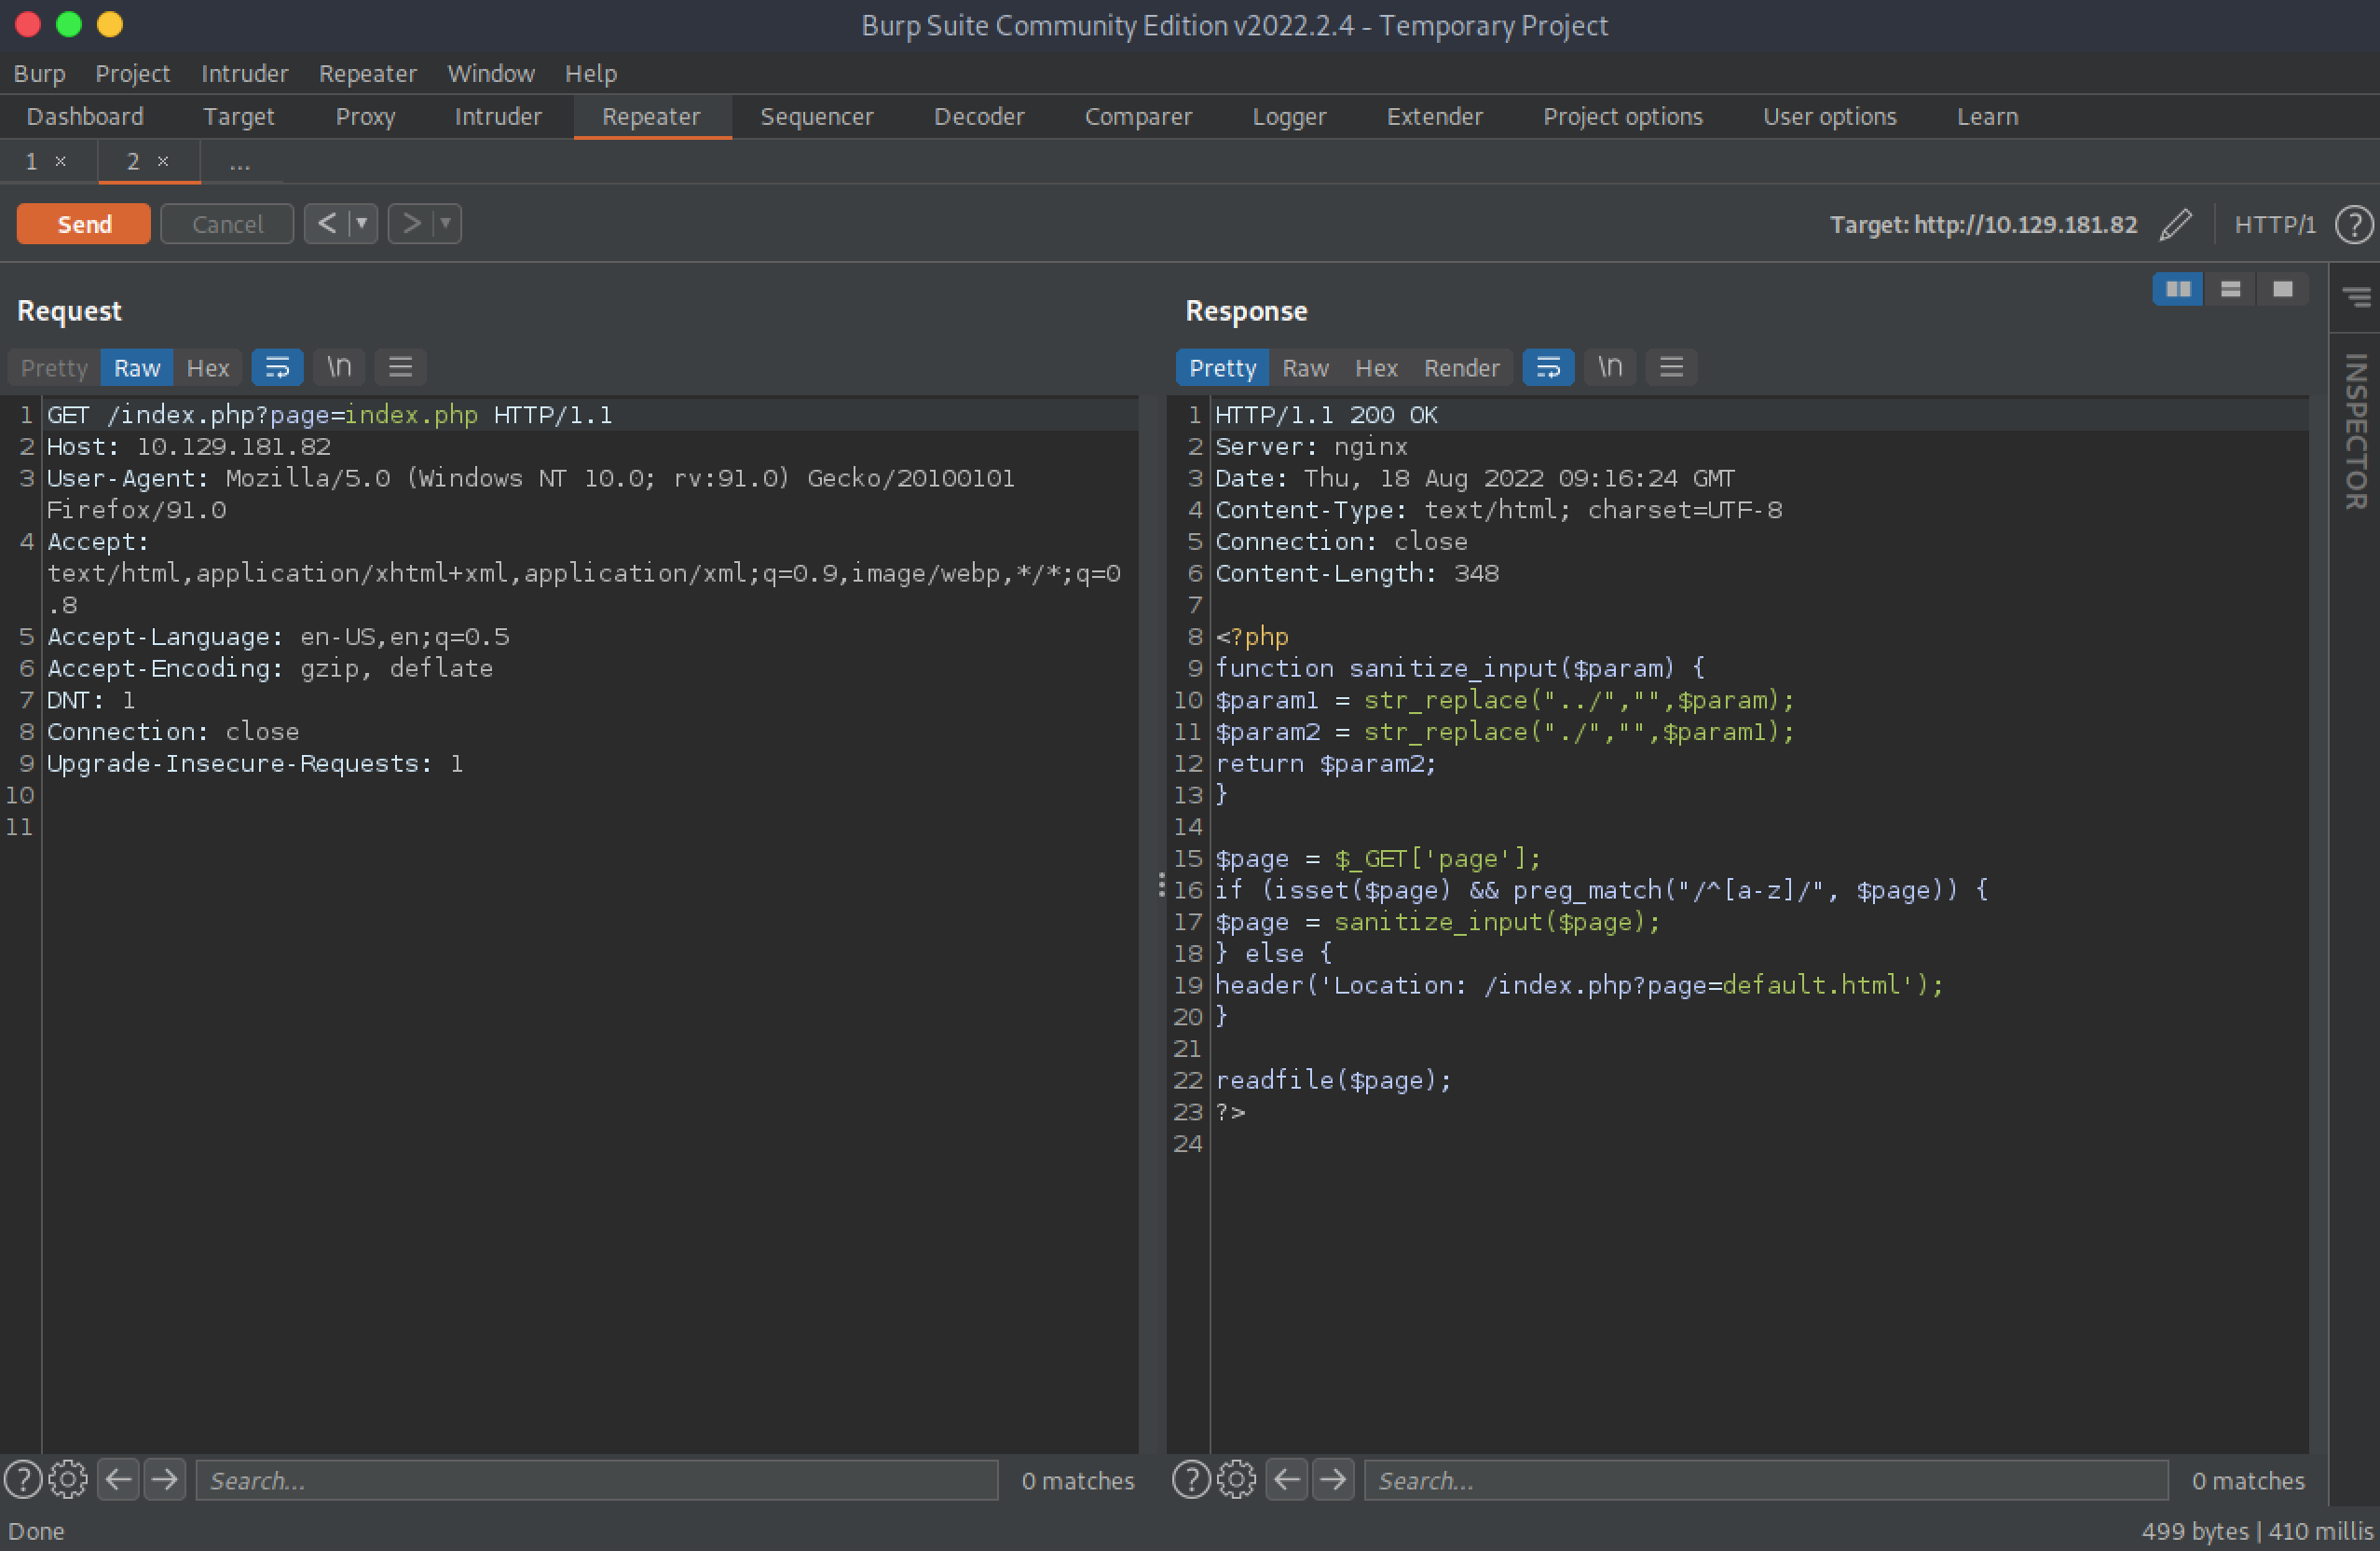
Task: Close Repeater tab 1
Action: click(x=61, y=161)
